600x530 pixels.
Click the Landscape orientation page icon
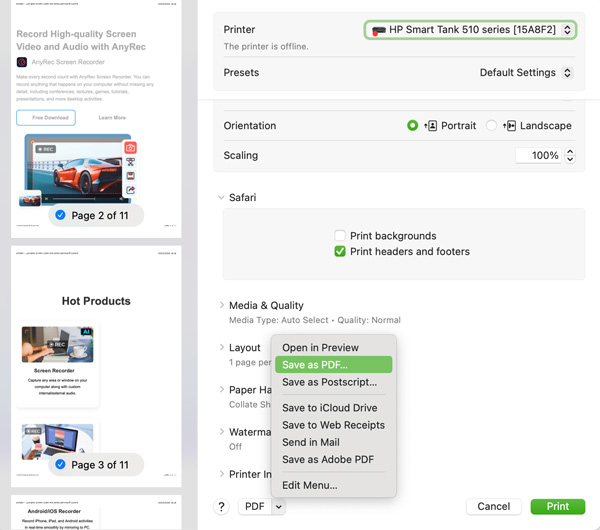click(x=510, y=126)
